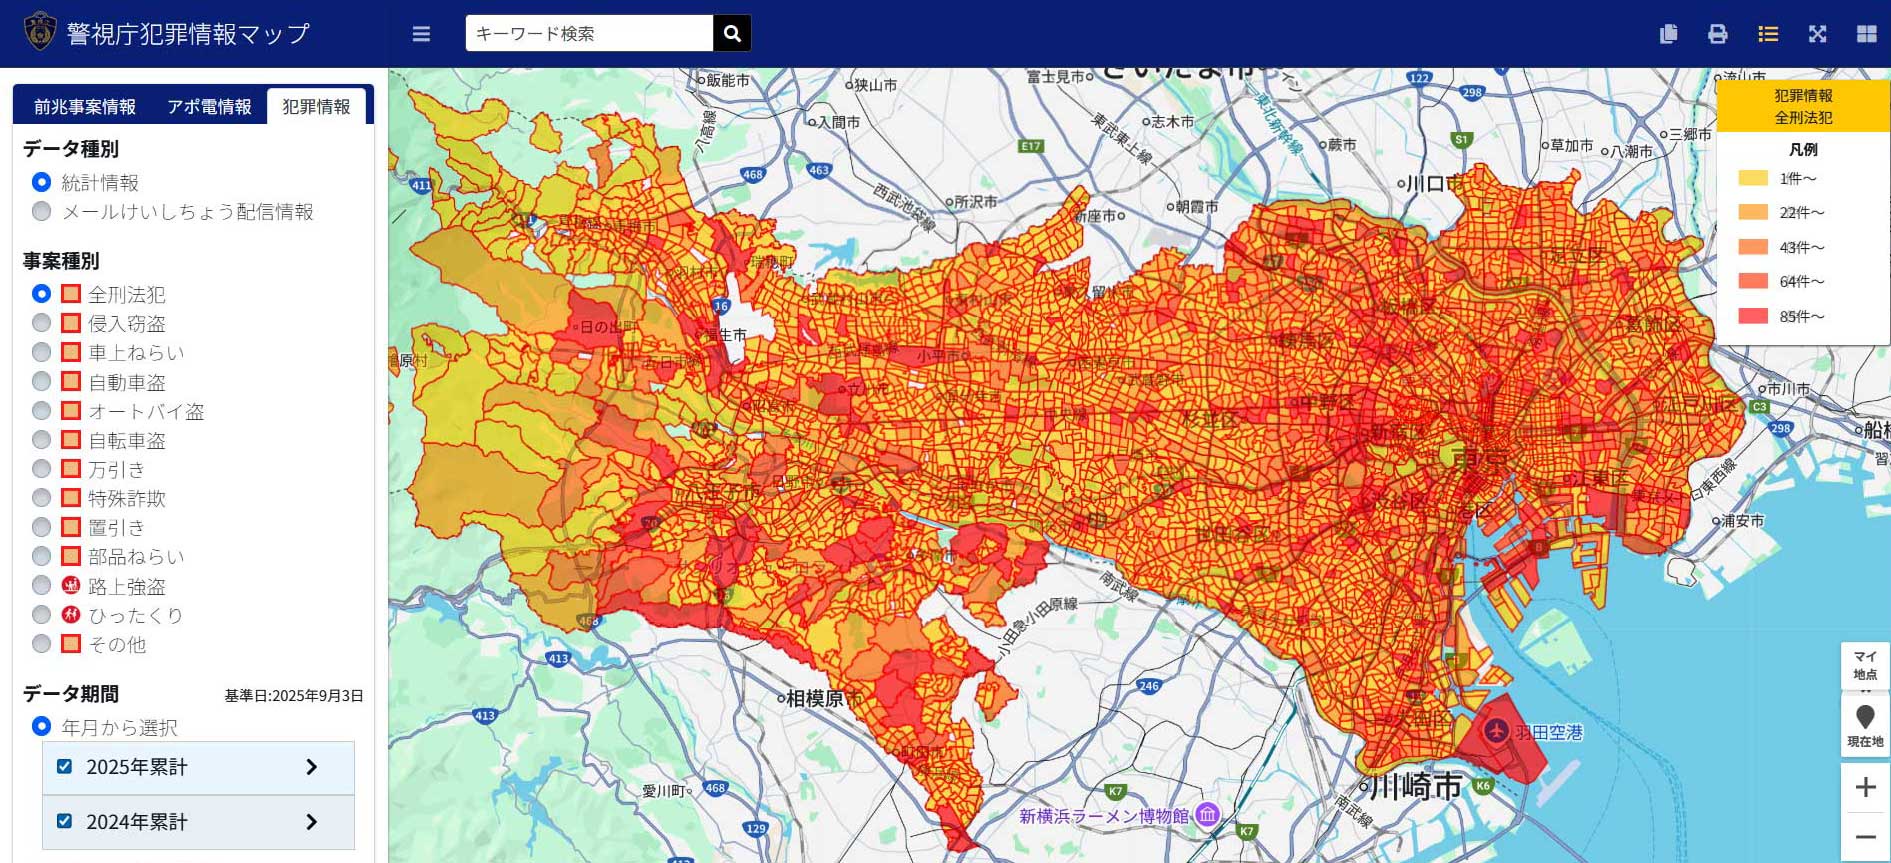Expand the 2024年累計 chevron arrow
The width and height of the screenshot is (1891, 863).
click(311, 822)
